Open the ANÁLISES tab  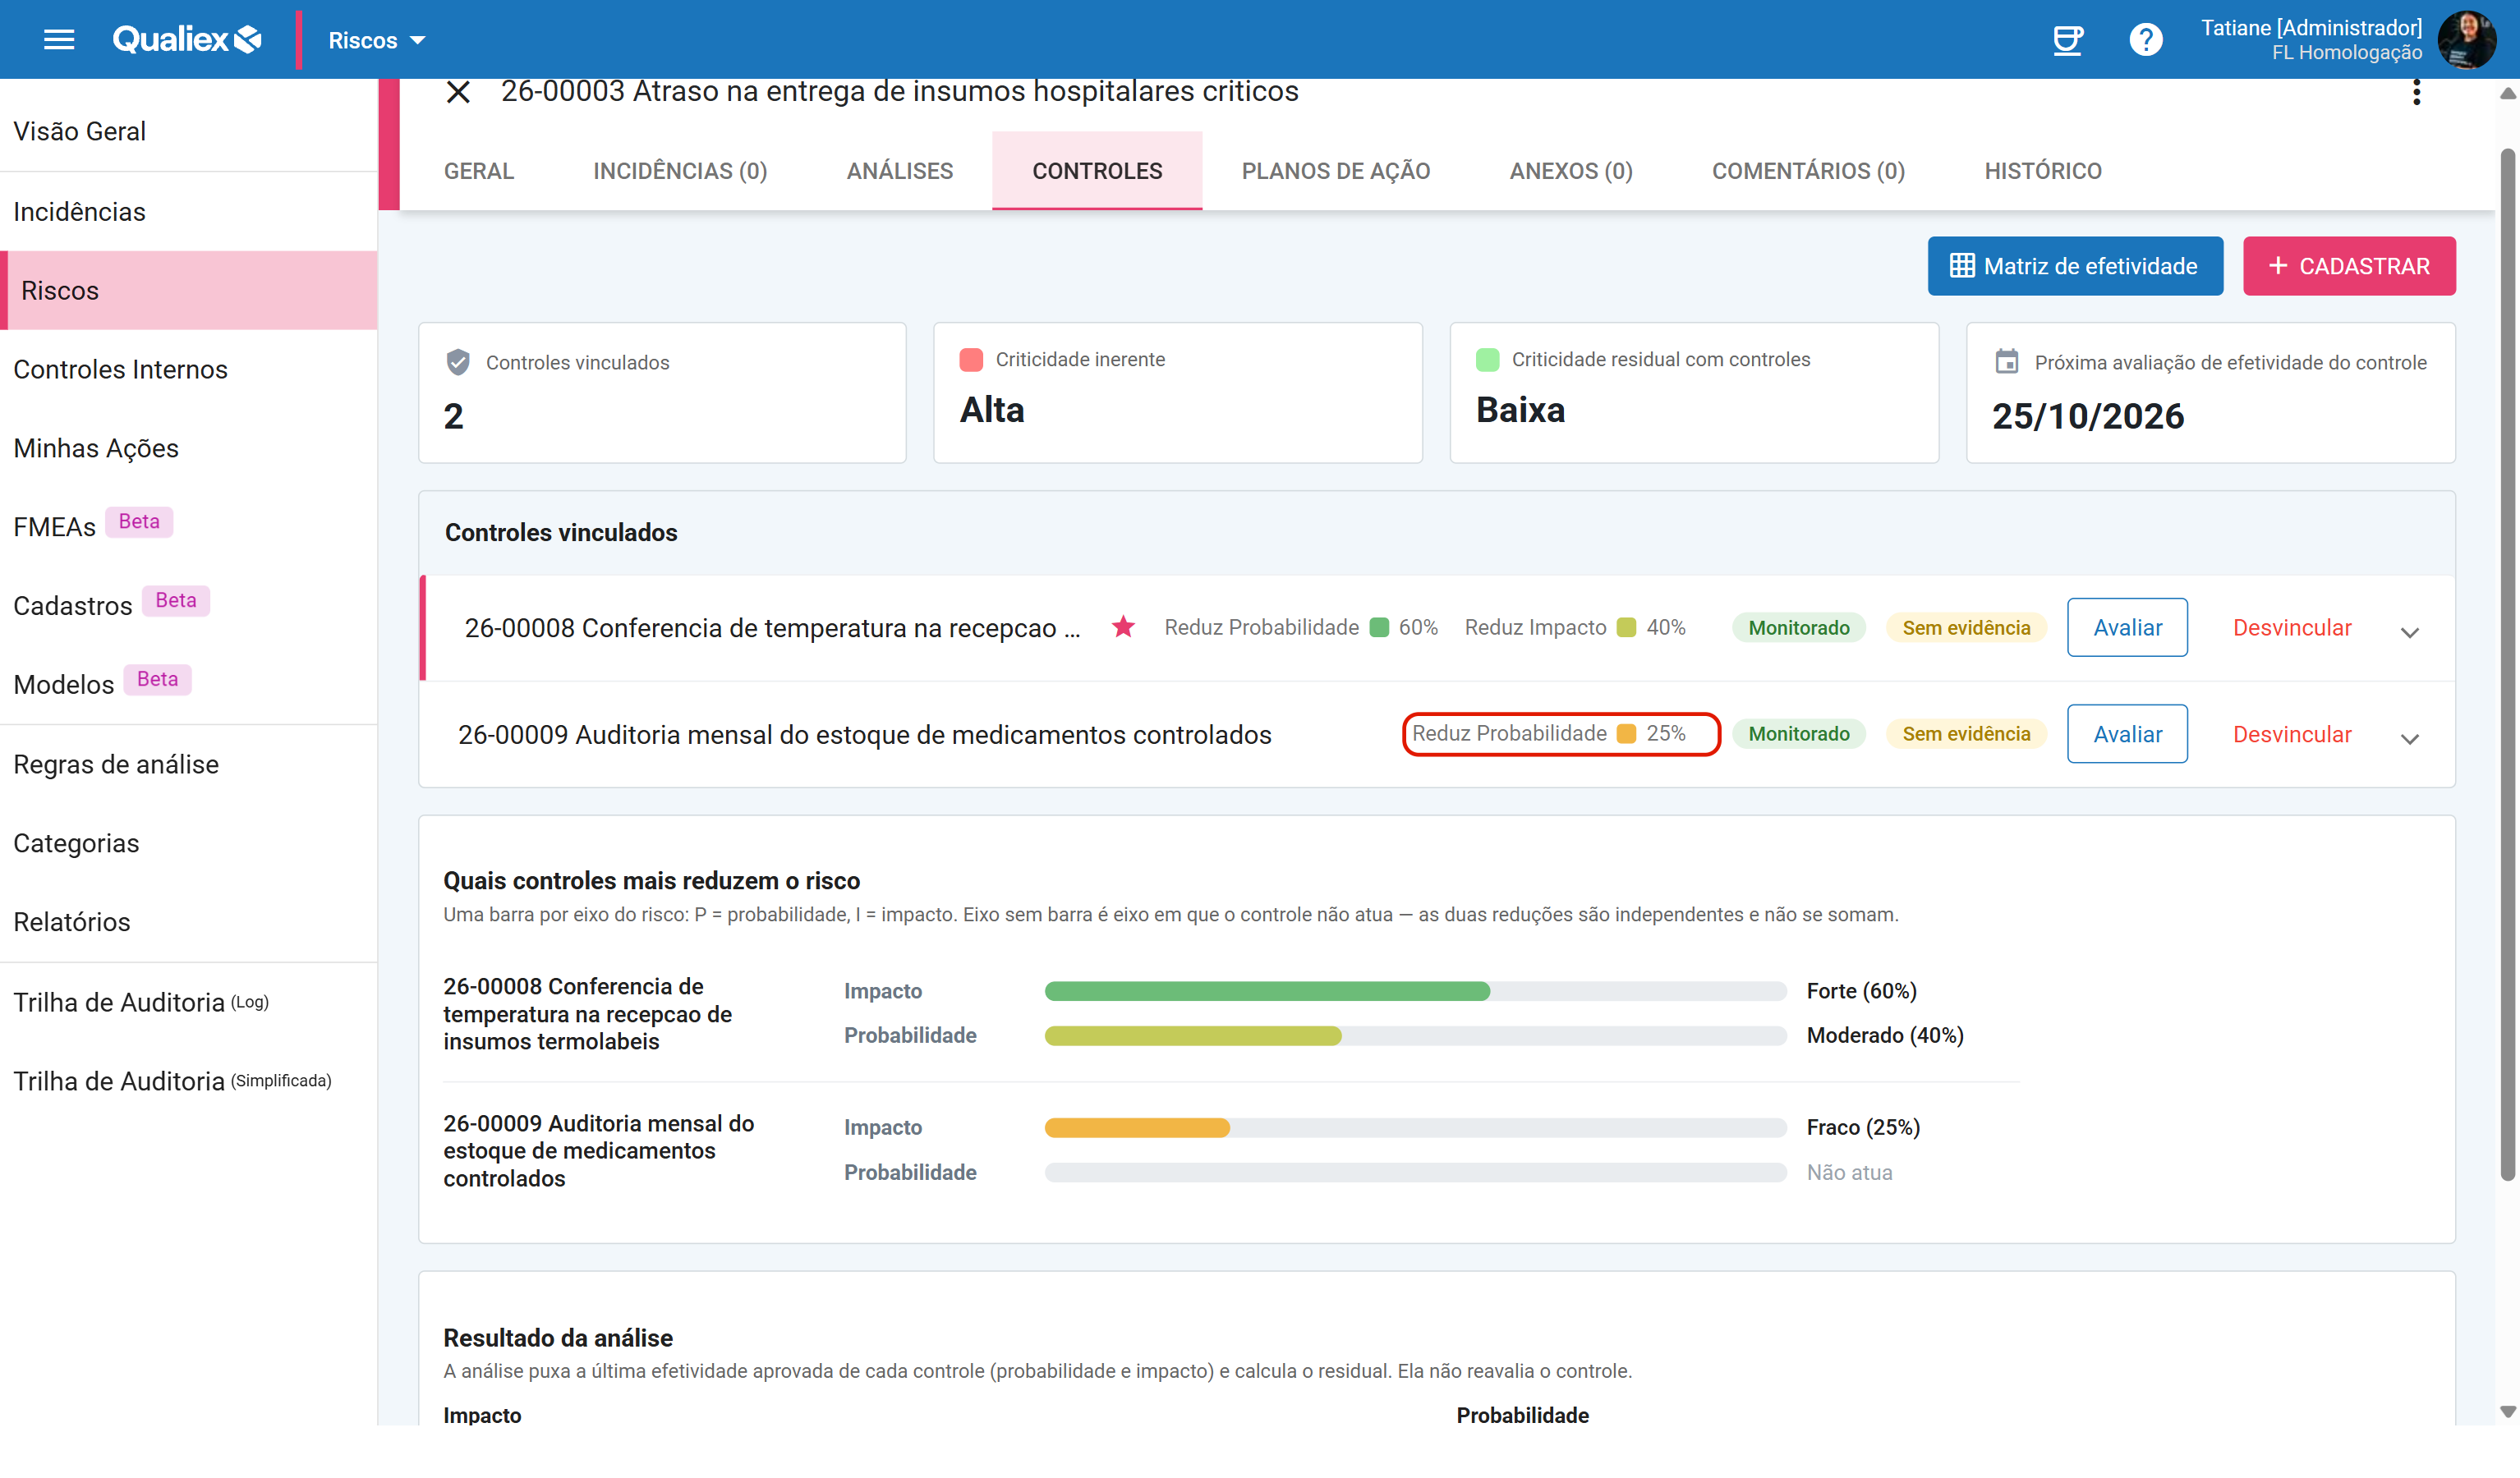coord(900,171)
